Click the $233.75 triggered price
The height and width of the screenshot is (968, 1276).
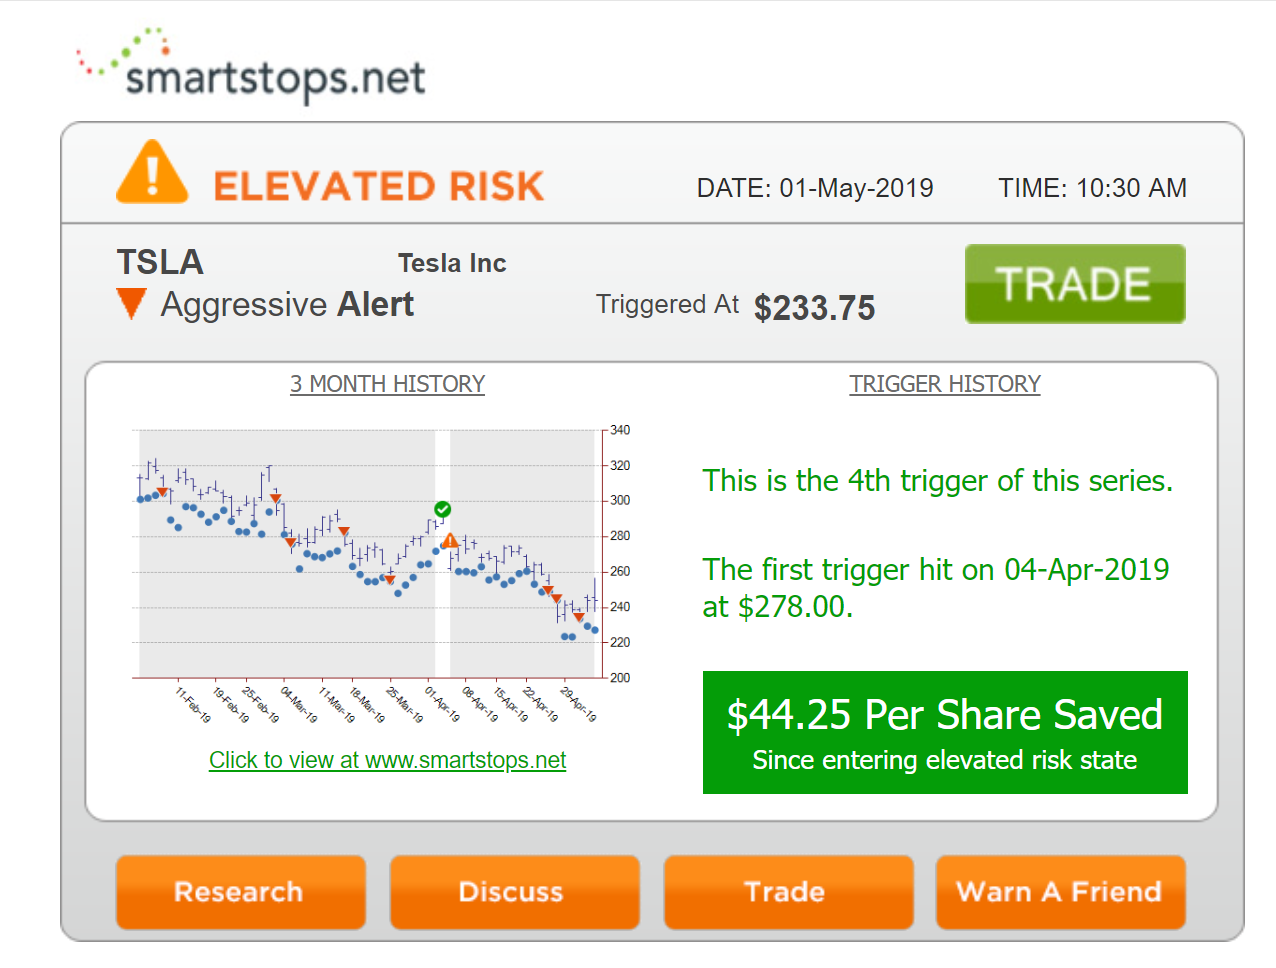(815, 308)
